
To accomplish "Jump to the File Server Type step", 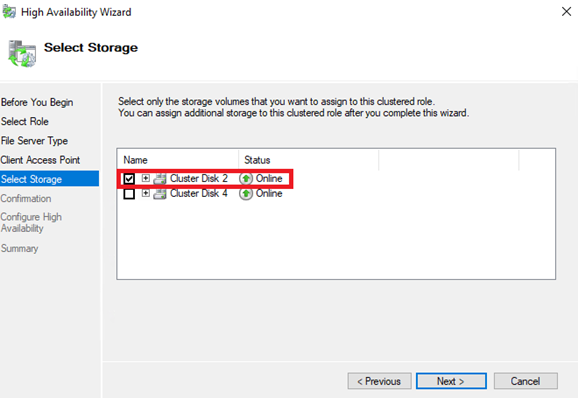I will click(34, 140).
